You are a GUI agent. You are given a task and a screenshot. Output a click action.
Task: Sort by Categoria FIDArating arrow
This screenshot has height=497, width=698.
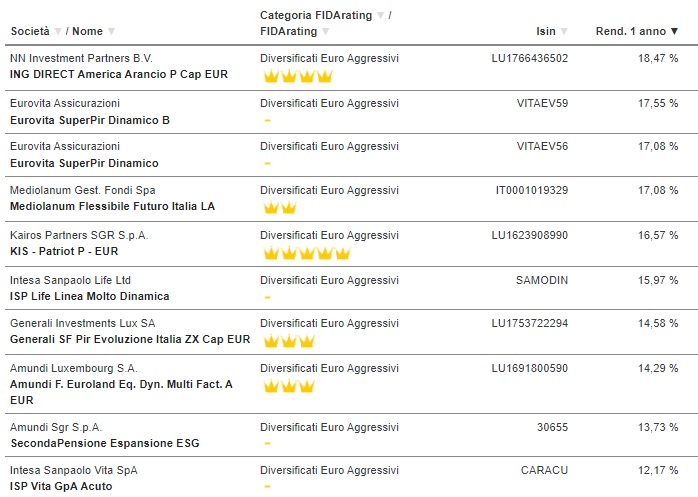click(380, 16)
